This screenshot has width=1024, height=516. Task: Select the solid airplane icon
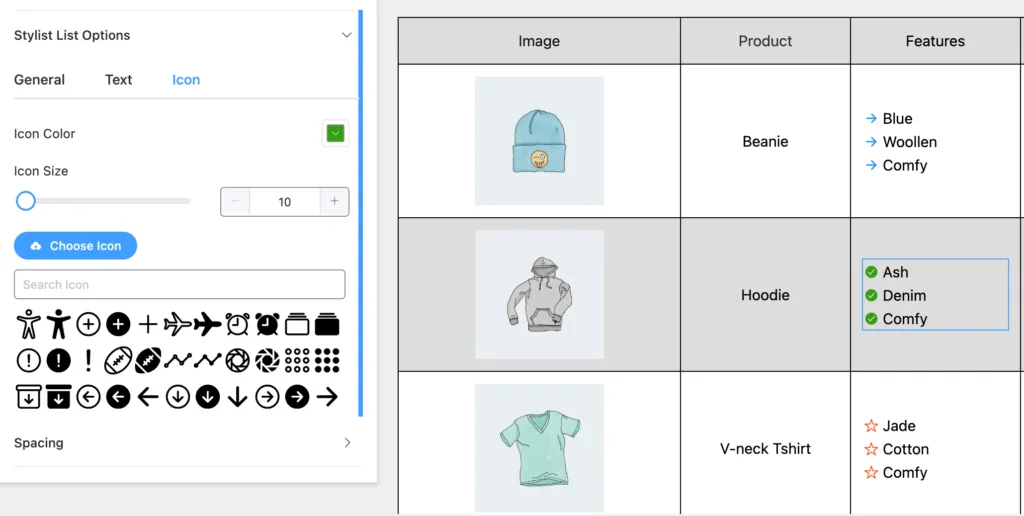208,324
